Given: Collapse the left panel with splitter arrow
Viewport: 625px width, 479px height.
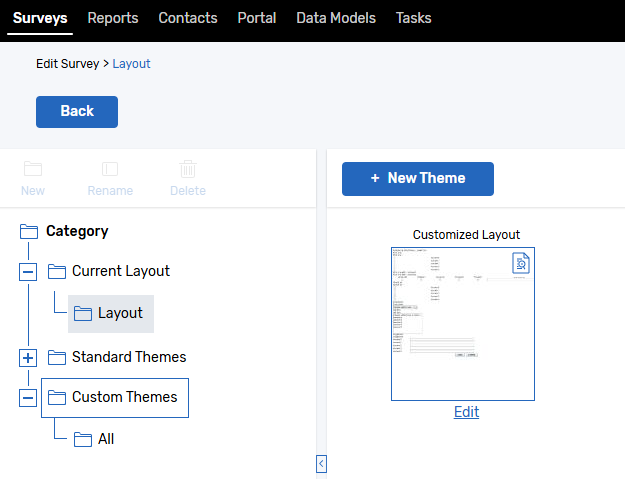Looking at the screenshot, I should click(x=321, y=464).
